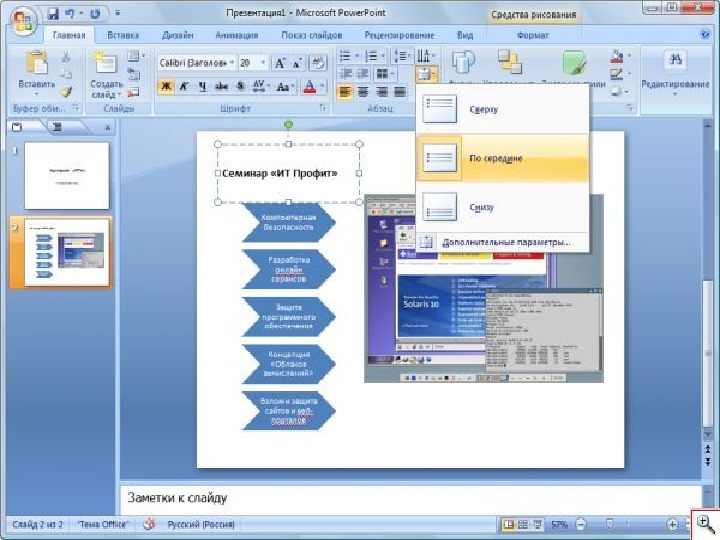Open the Вставка ribbon tab

[x=123, y=34]
